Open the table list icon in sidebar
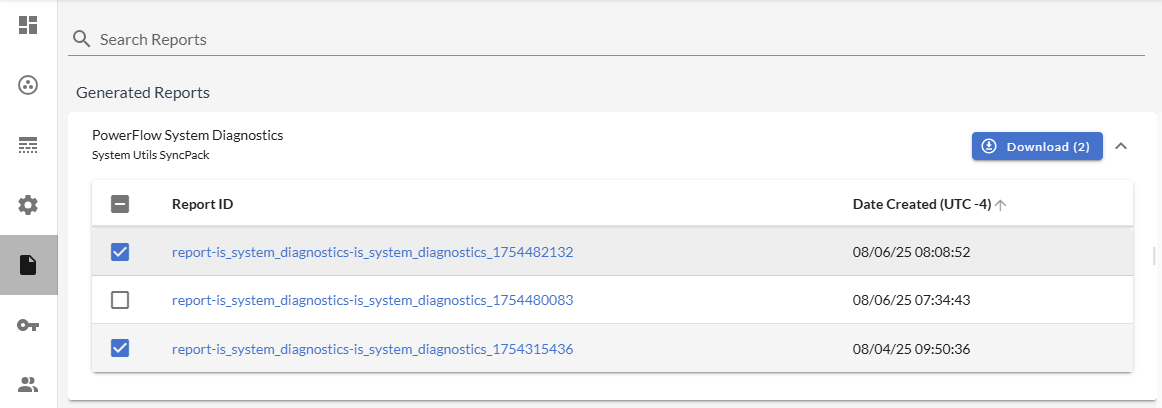 28,145
